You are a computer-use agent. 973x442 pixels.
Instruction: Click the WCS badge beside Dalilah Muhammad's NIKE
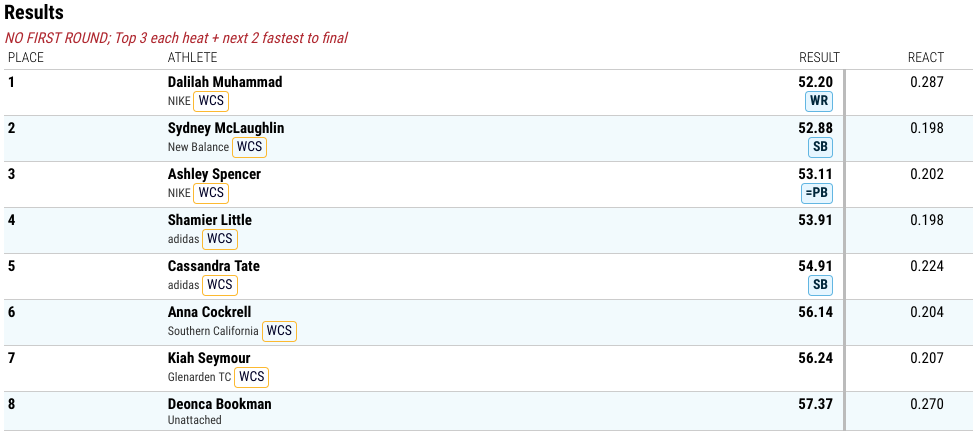(x=211, y=101)
